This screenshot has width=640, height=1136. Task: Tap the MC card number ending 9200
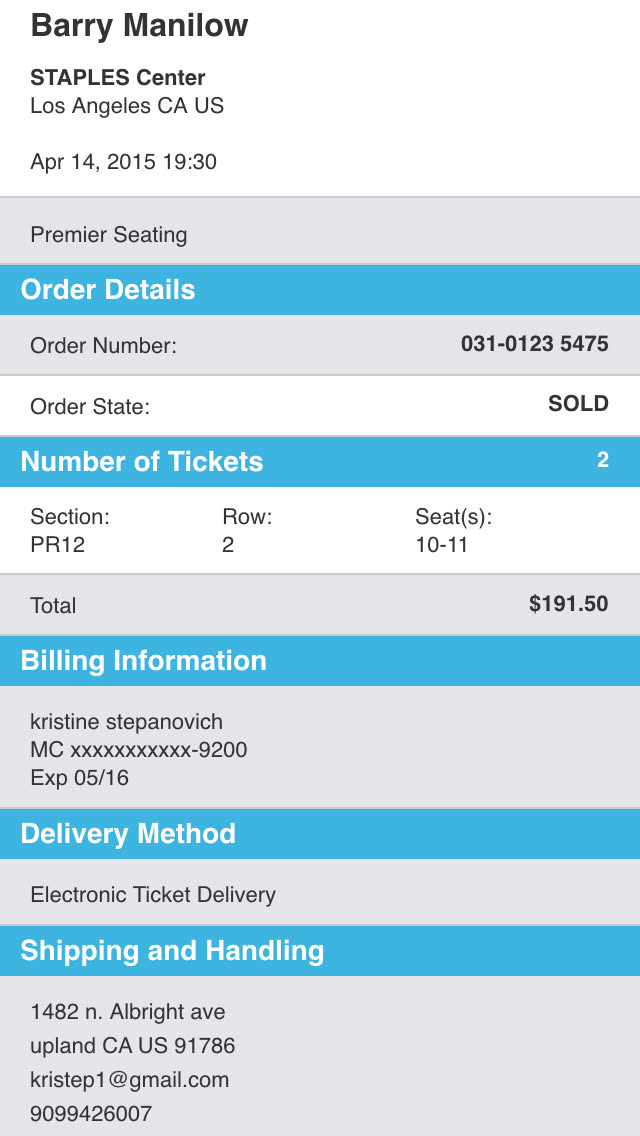[139, 750]
